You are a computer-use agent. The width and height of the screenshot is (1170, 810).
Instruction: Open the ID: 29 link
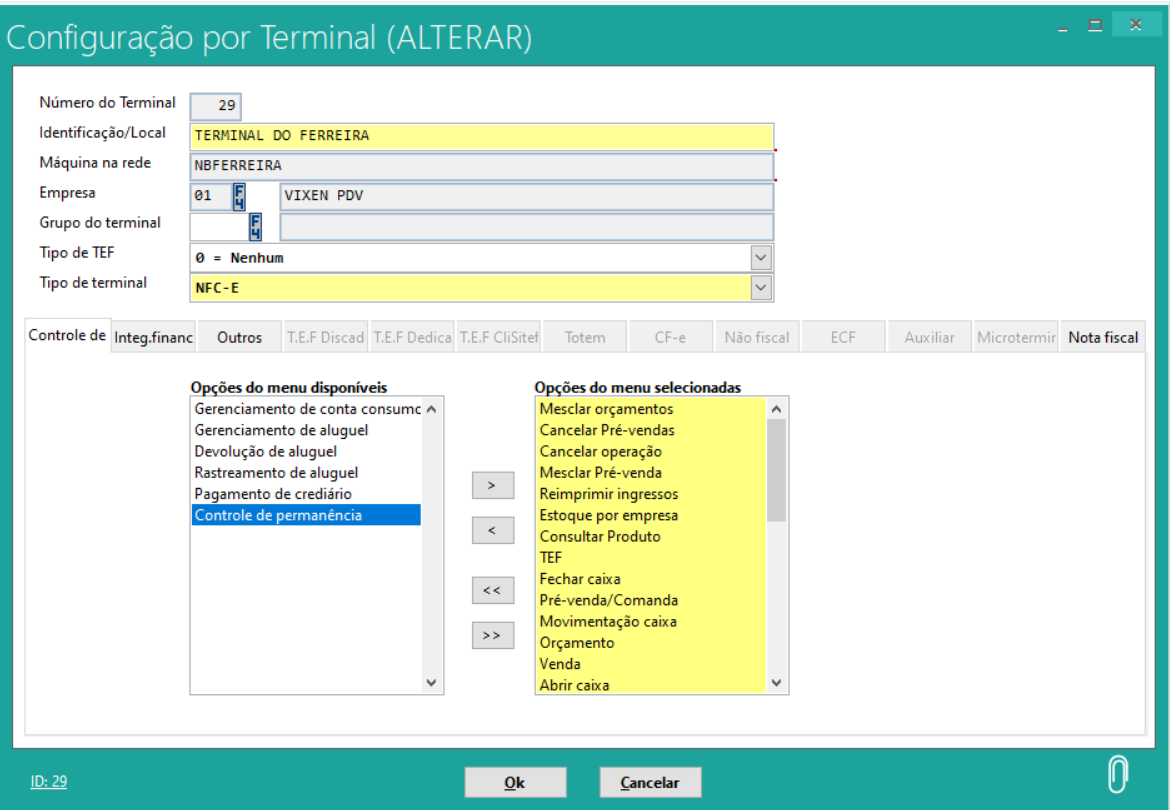[48, 782]
